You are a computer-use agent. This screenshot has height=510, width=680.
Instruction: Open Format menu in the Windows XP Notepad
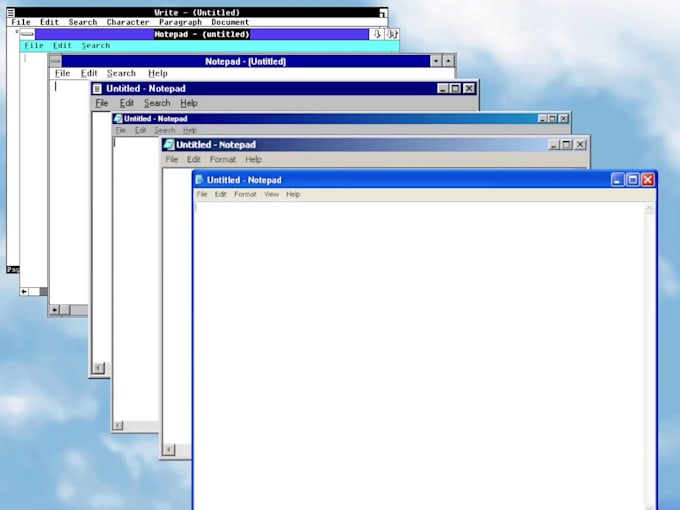[x=245, y=194]
